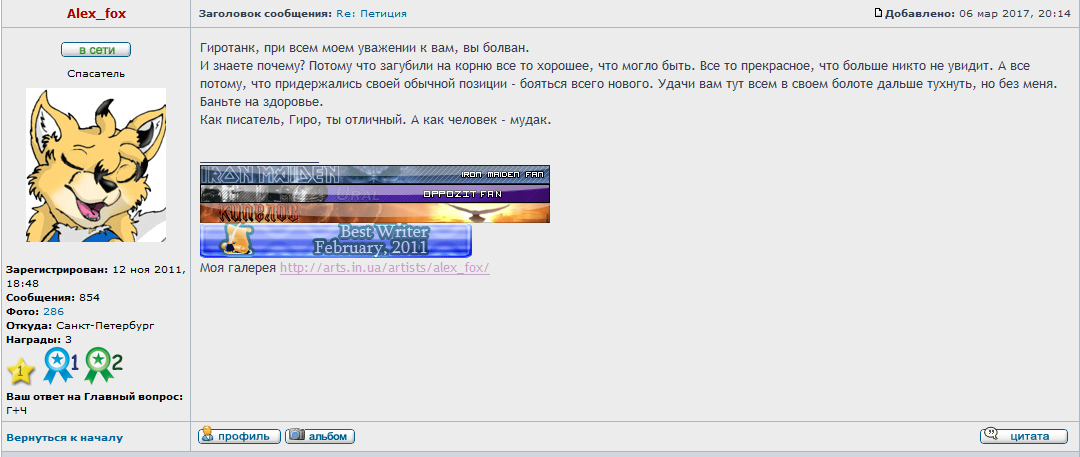Open the arts.in.ua gallery link

[x=384, y=267]
